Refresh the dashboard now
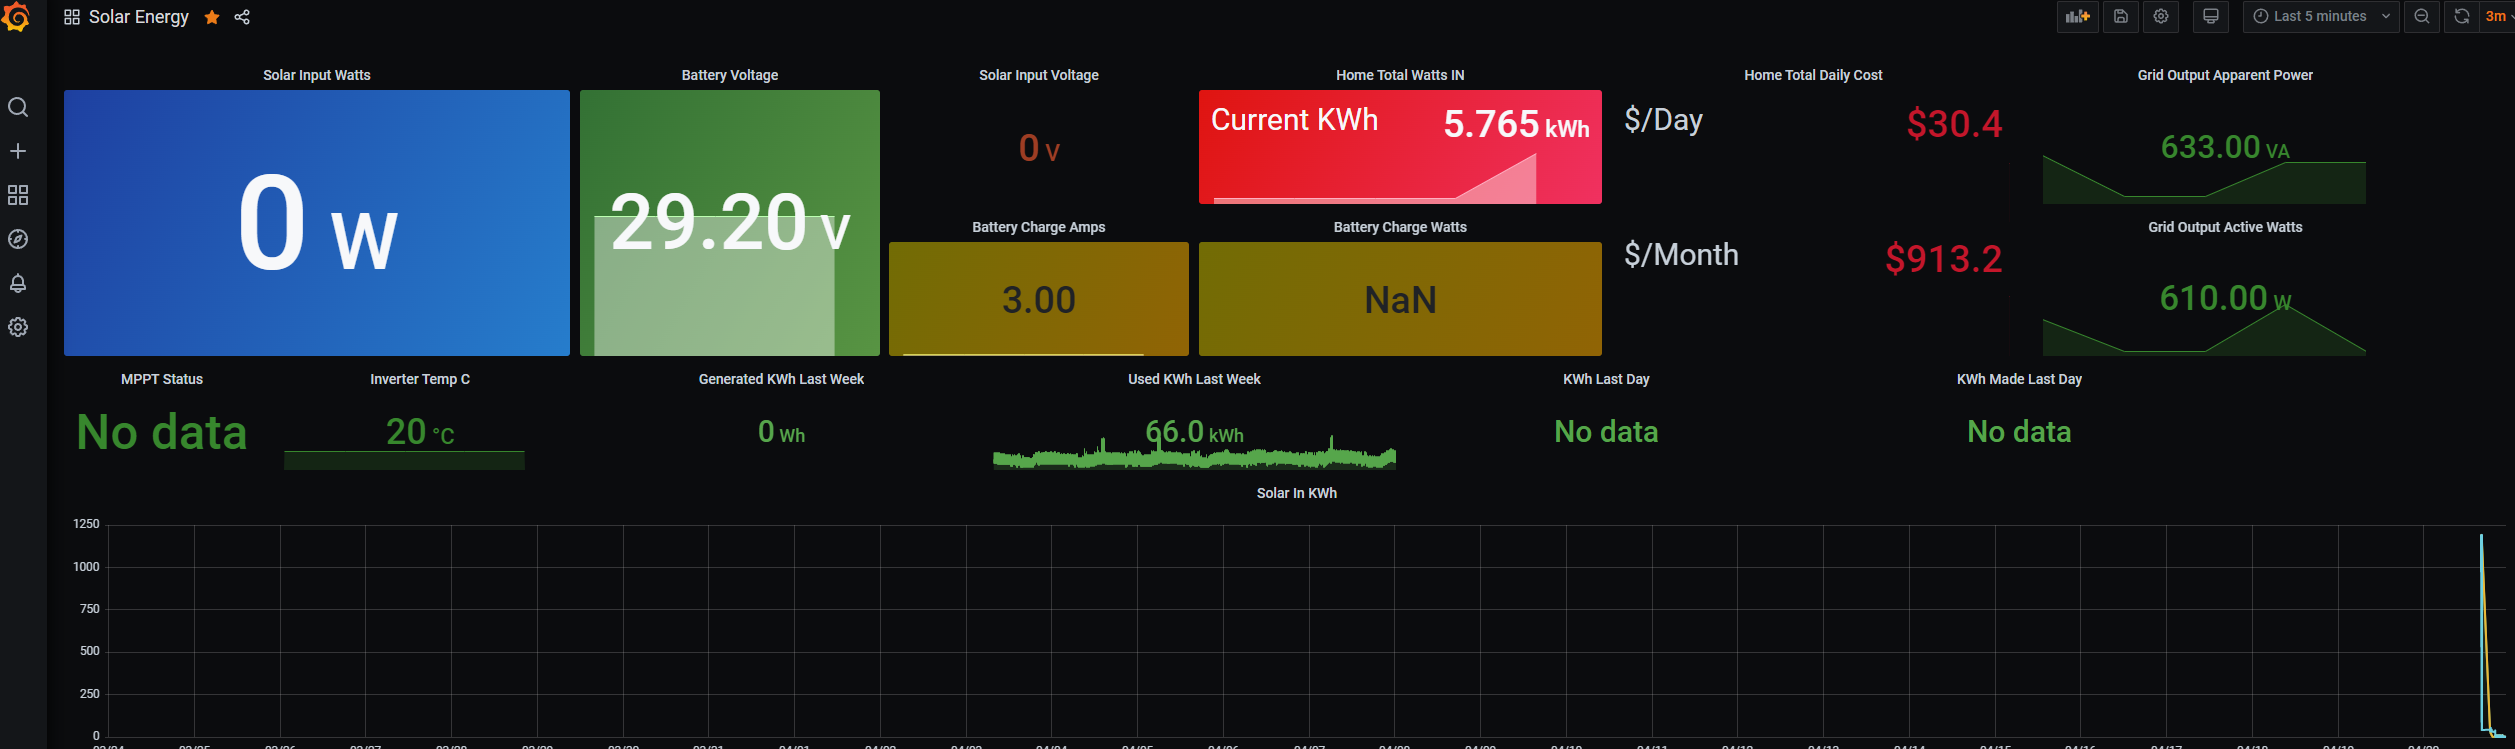 [2461, 16]
